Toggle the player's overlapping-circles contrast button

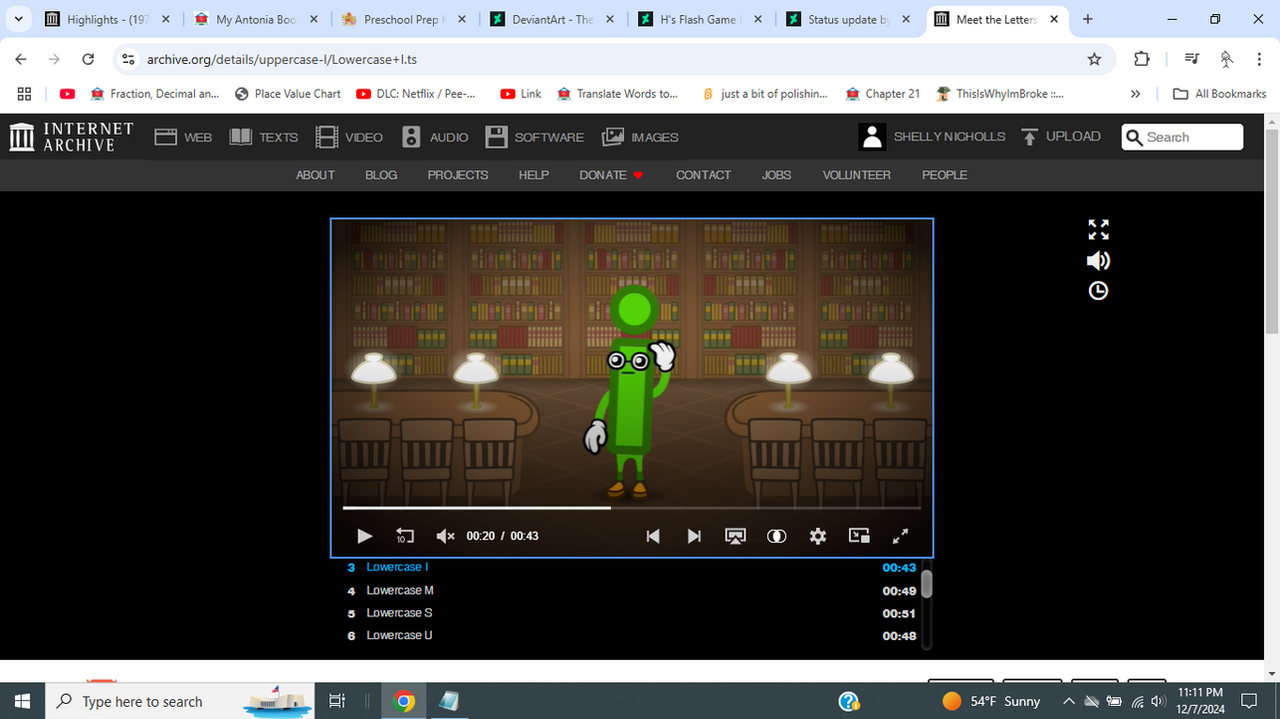coord(776,536)
